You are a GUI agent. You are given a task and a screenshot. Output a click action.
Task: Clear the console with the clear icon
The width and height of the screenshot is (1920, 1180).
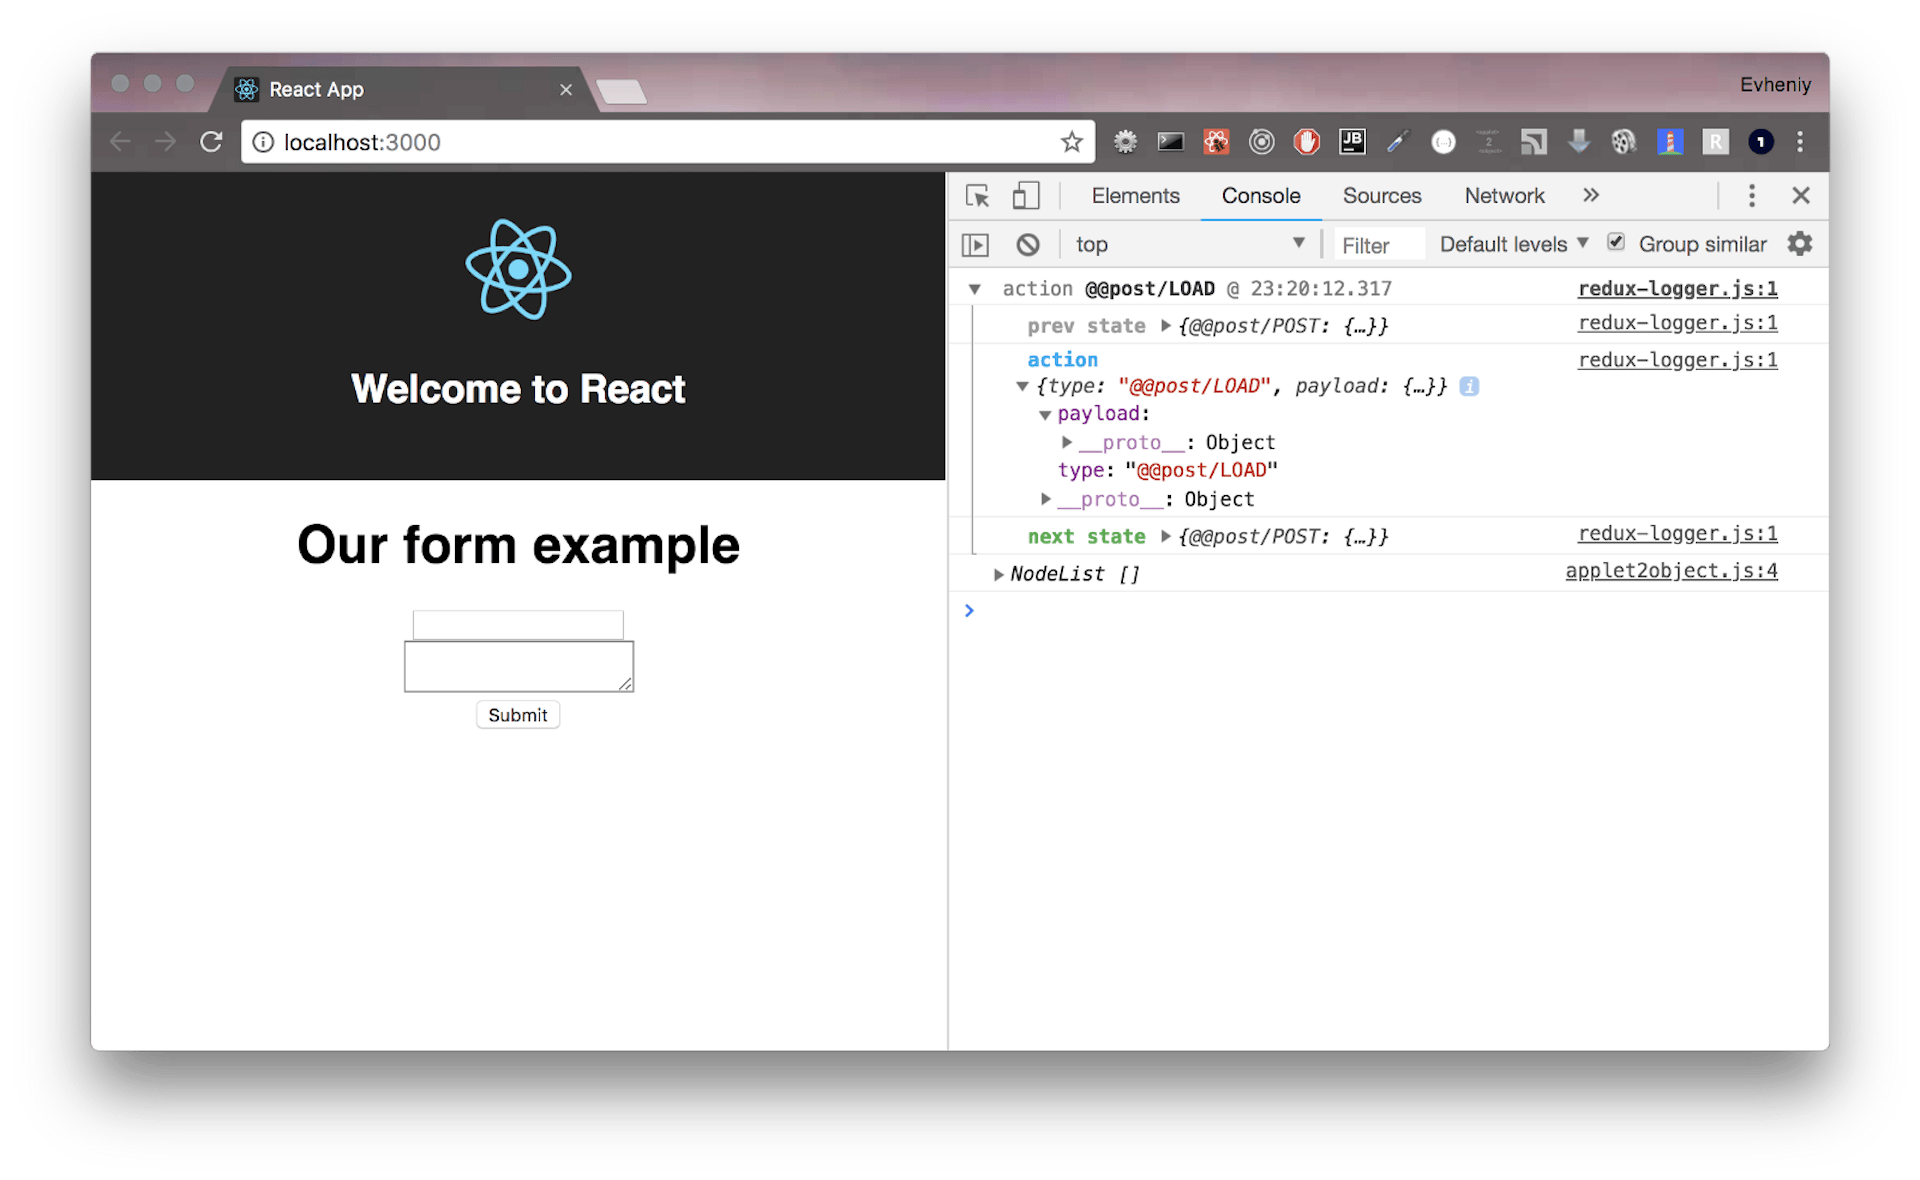tap(1028, 244)
